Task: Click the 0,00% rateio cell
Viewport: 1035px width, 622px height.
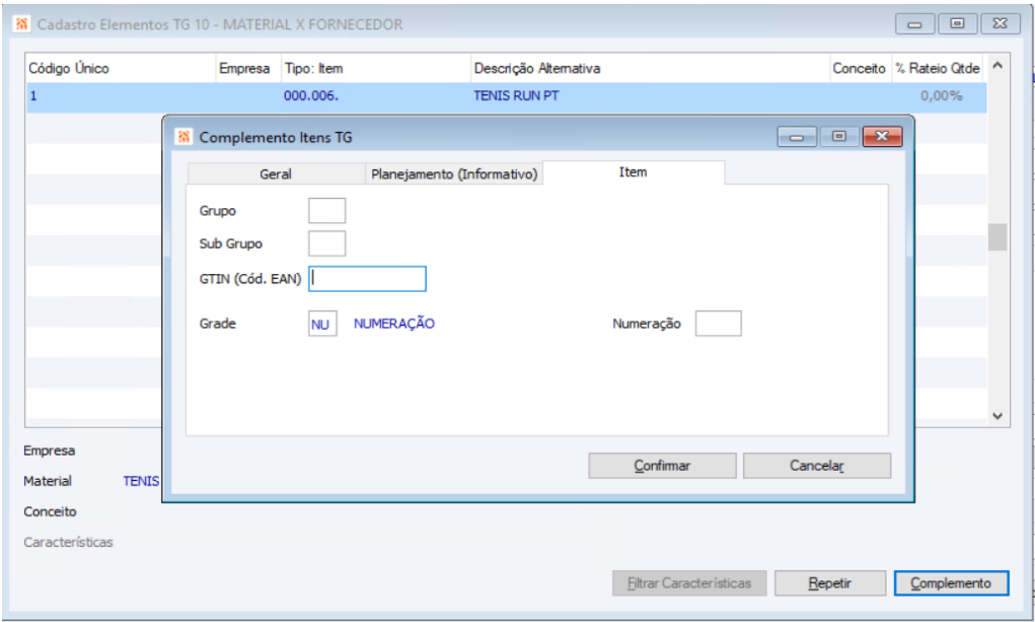Action: (941, 96)
